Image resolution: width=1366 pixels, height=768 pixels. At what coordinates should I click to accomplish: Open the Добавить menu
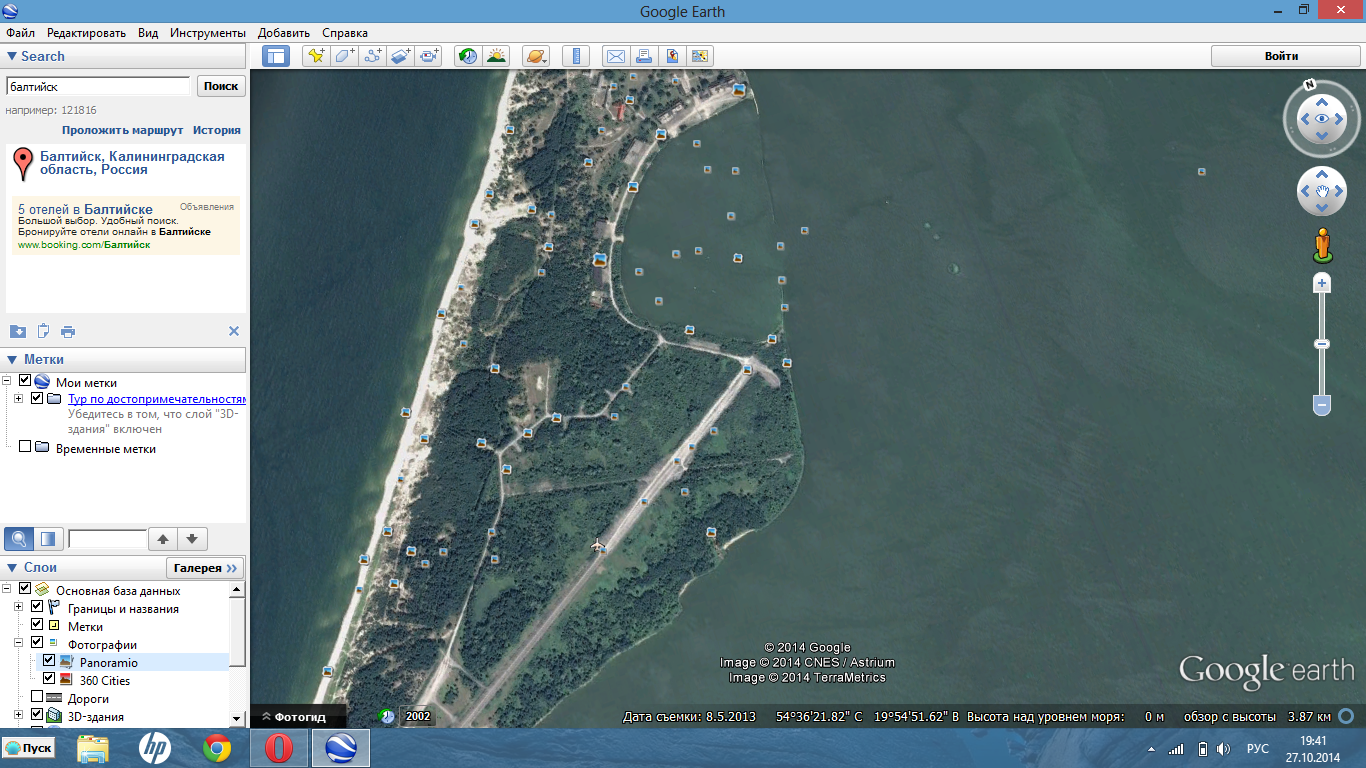283,33
